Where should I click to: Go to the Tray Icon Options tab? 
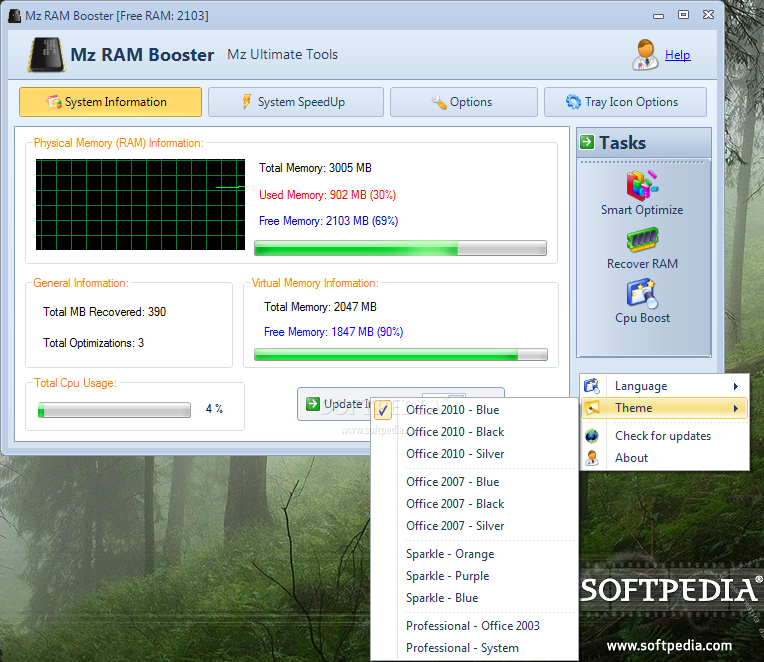coord(625,102)
